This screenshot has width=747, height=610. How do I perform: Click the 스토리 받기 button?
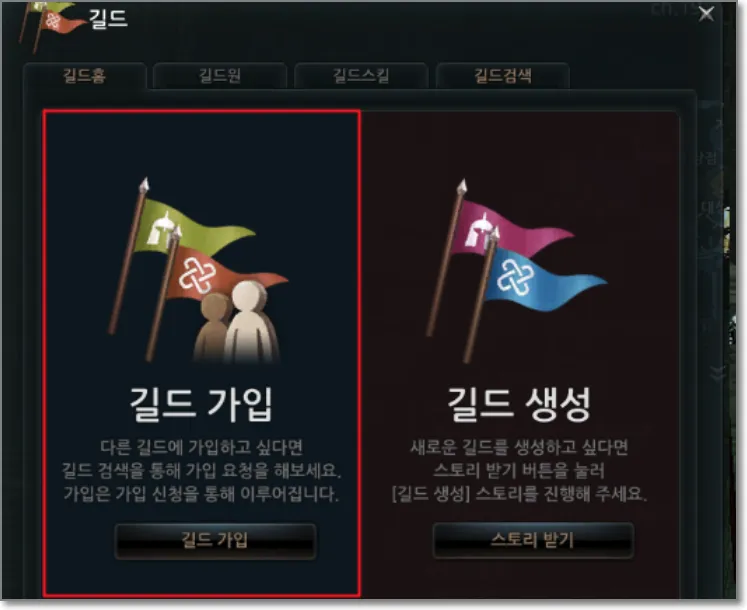click(533, 540)
